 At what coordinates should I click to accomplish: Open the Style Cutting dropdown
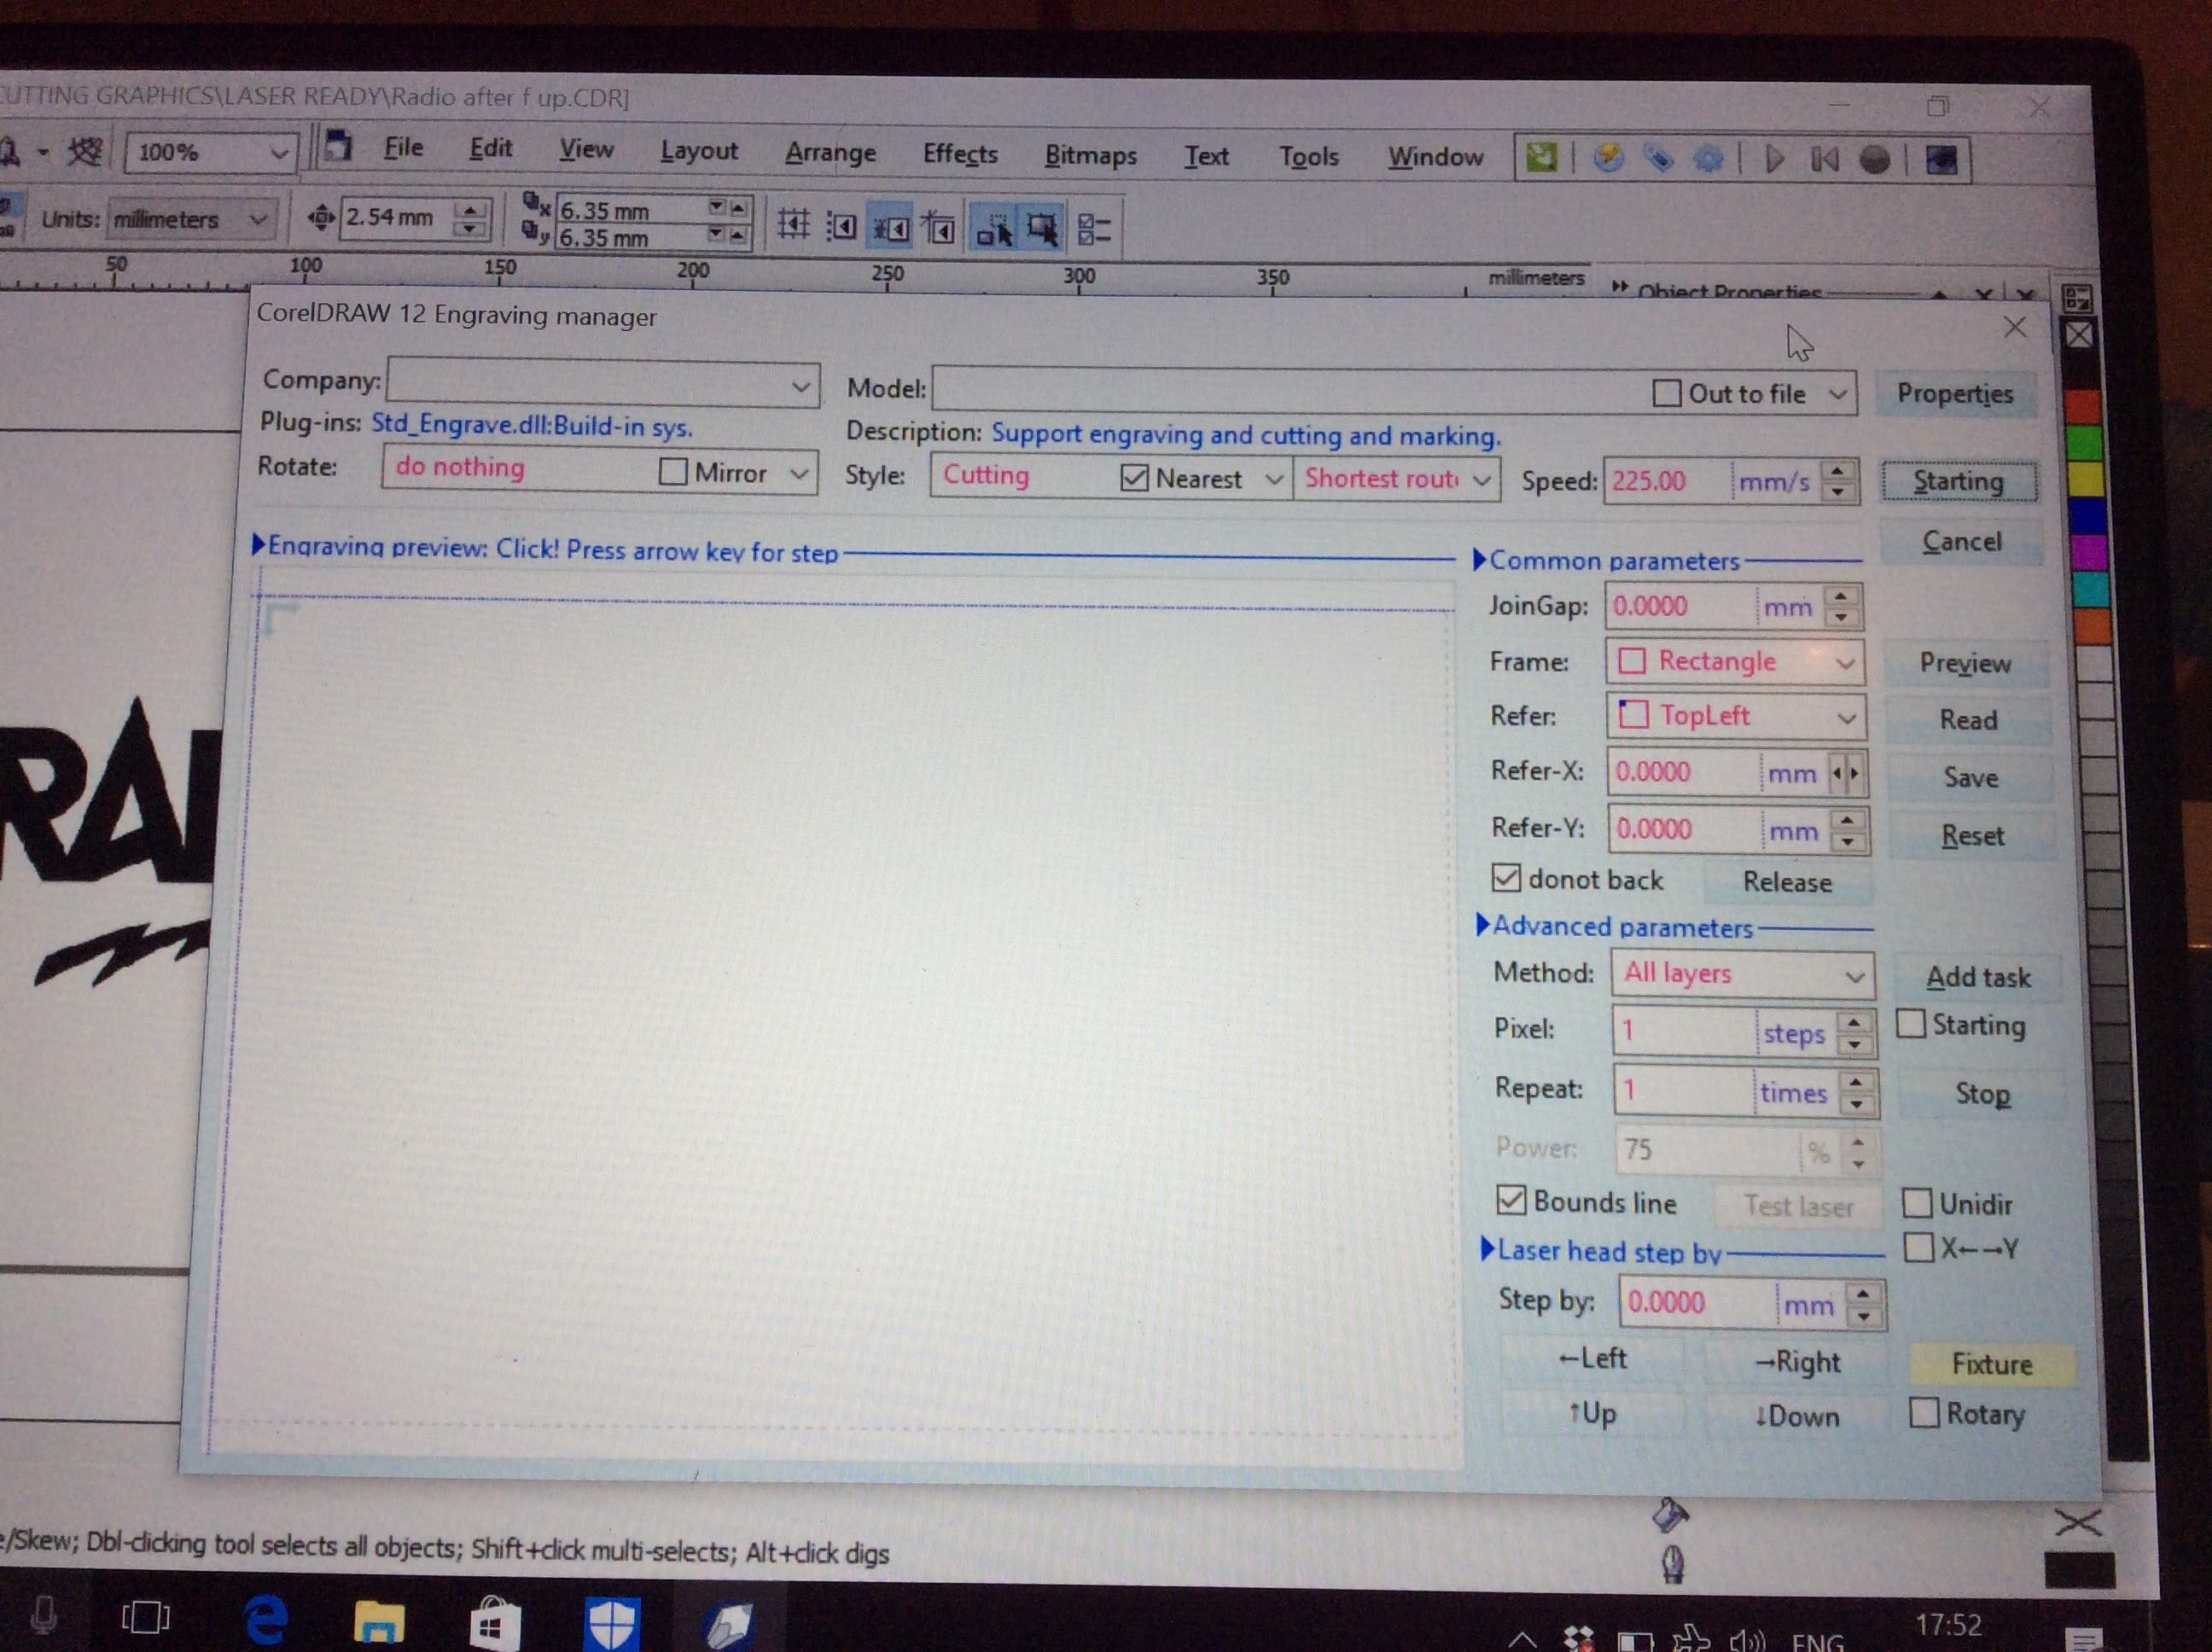pos(1273,479)
